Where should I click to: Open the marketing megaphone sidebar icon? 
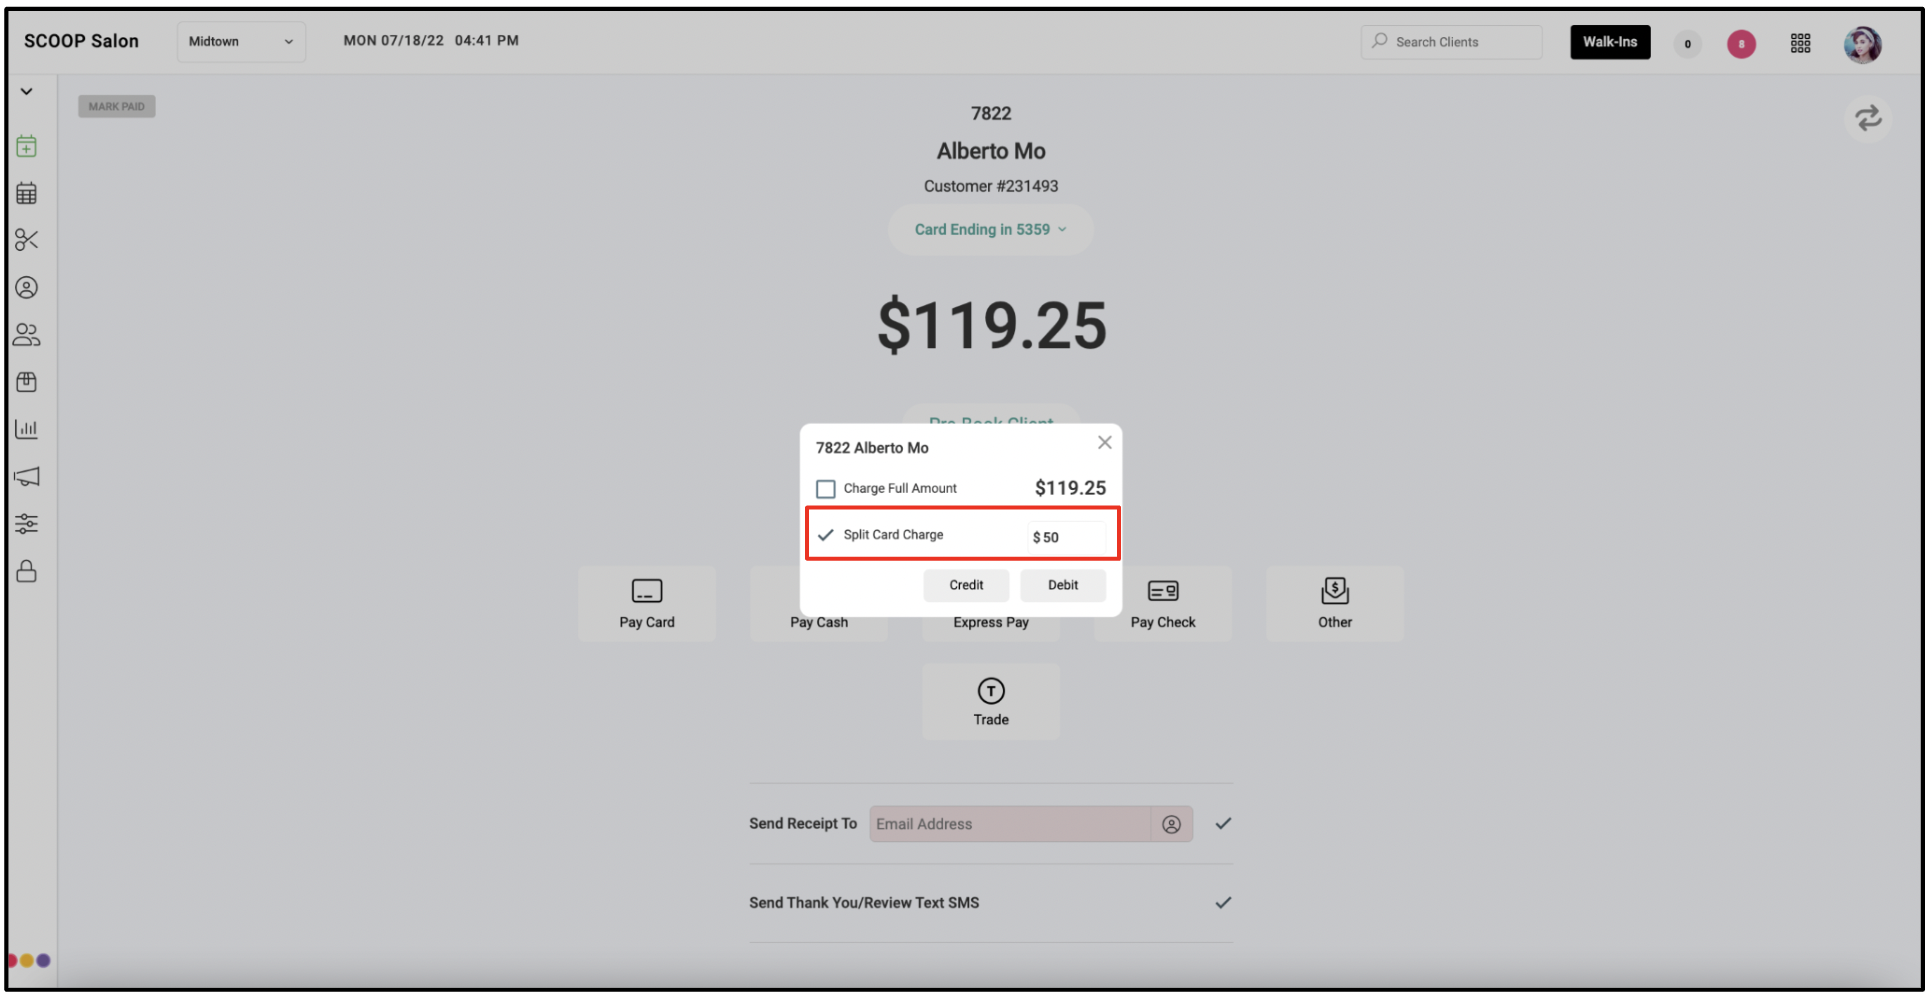tap(27, 477)
